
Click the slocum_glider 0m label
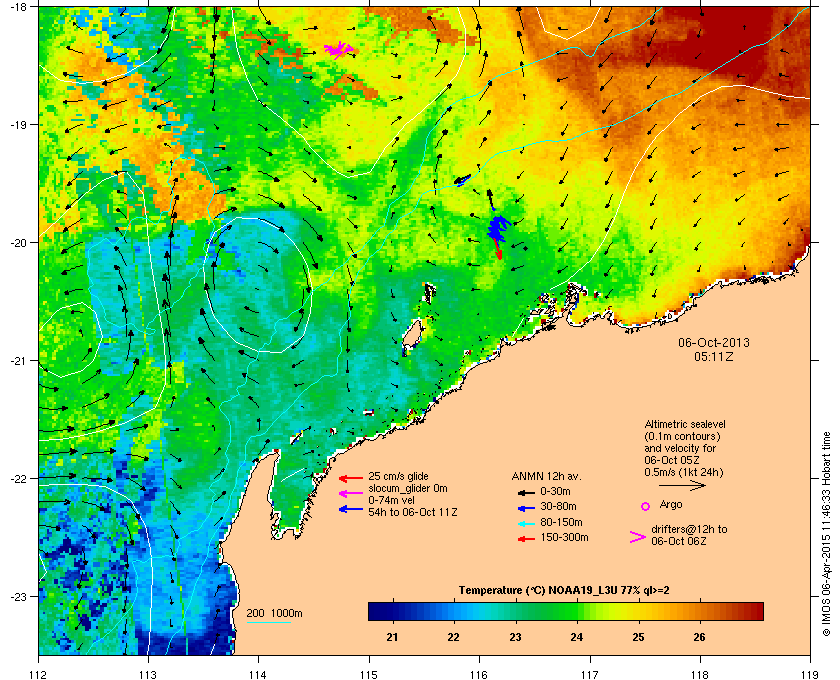tap(408, 488)
